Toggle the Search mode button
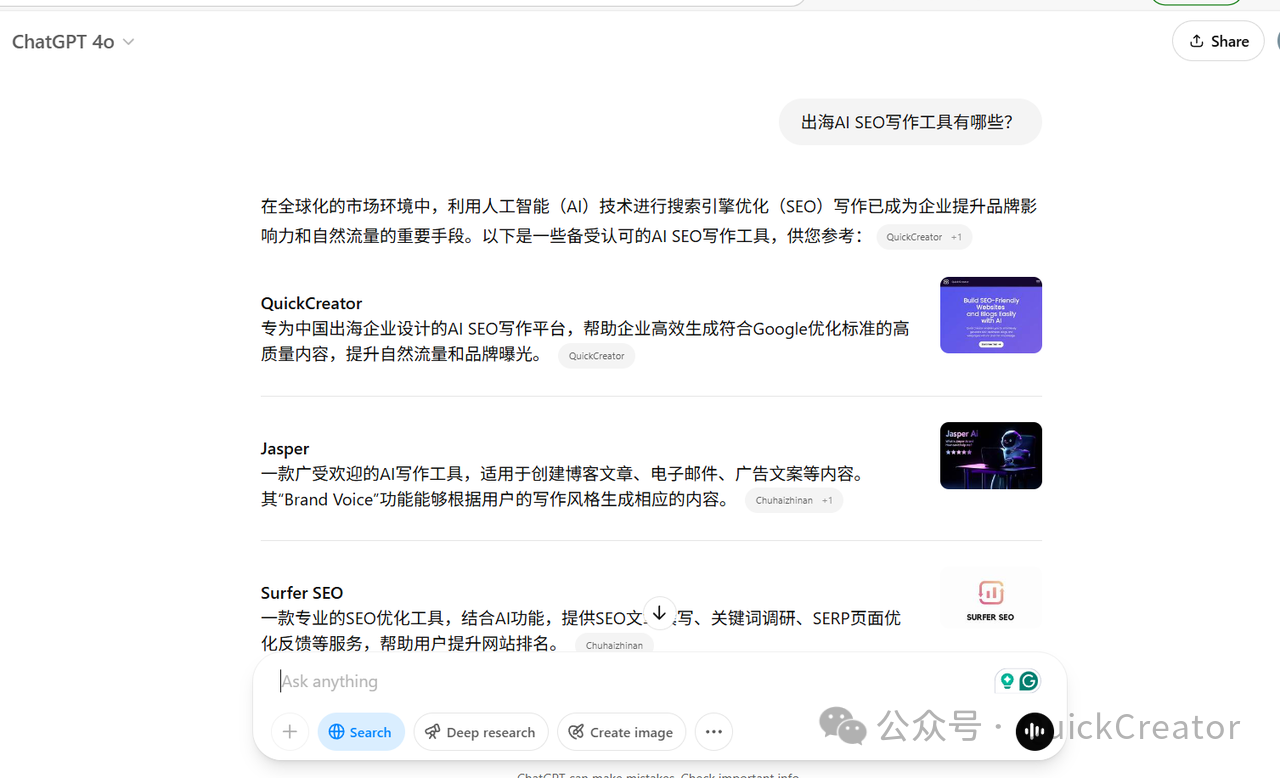The height and width of the screenshot is (778, 1280). click(x=361, y=732)
